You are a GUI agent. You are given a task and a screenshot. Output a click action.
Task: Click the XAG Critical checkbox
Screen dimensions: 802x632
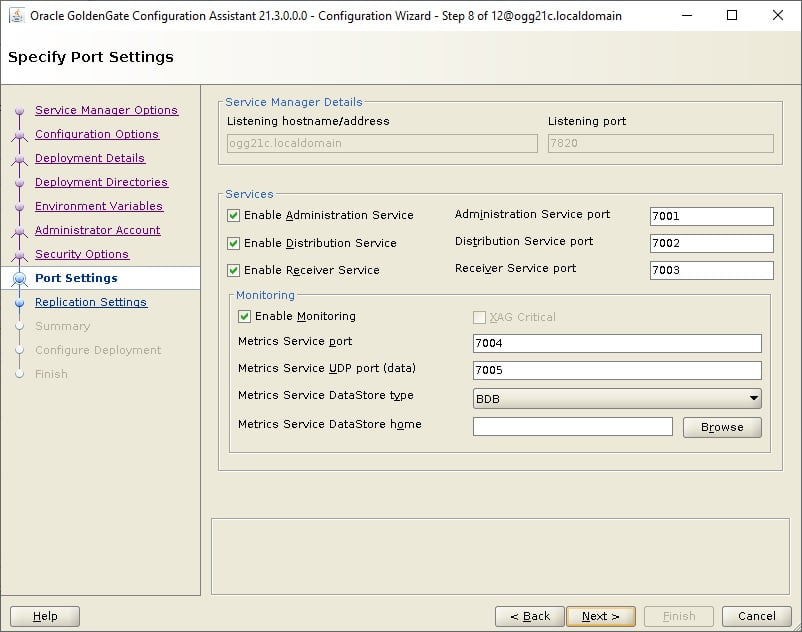479,318
